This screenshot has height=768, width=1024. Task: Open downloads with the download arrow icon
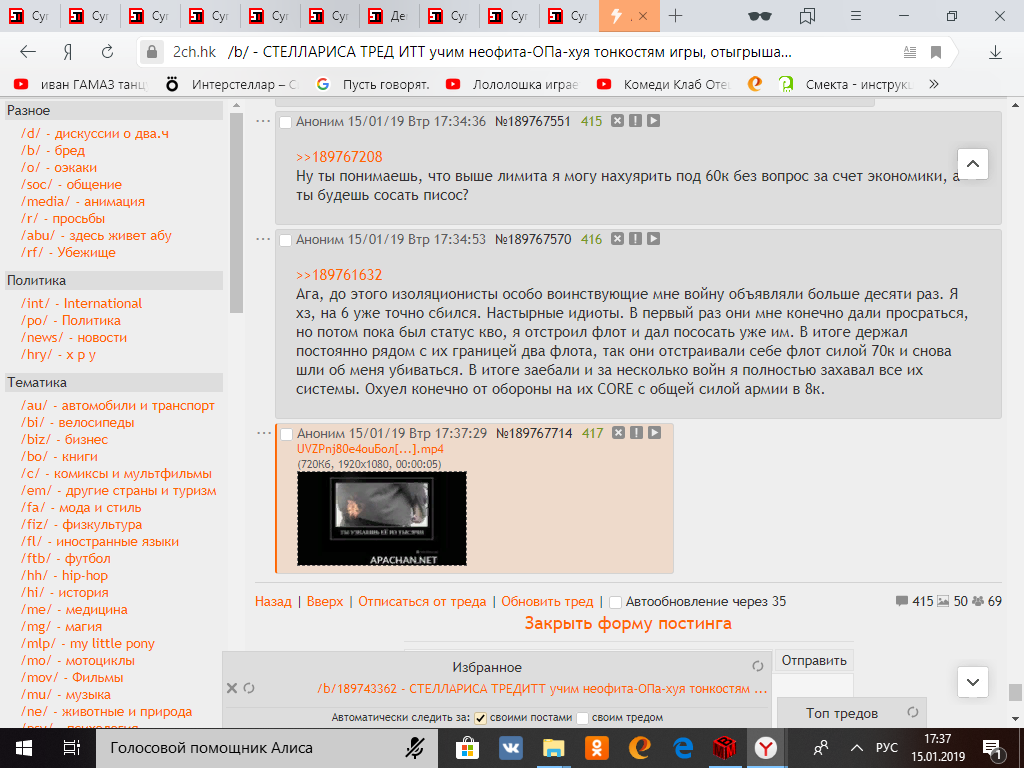click(995, 52)
